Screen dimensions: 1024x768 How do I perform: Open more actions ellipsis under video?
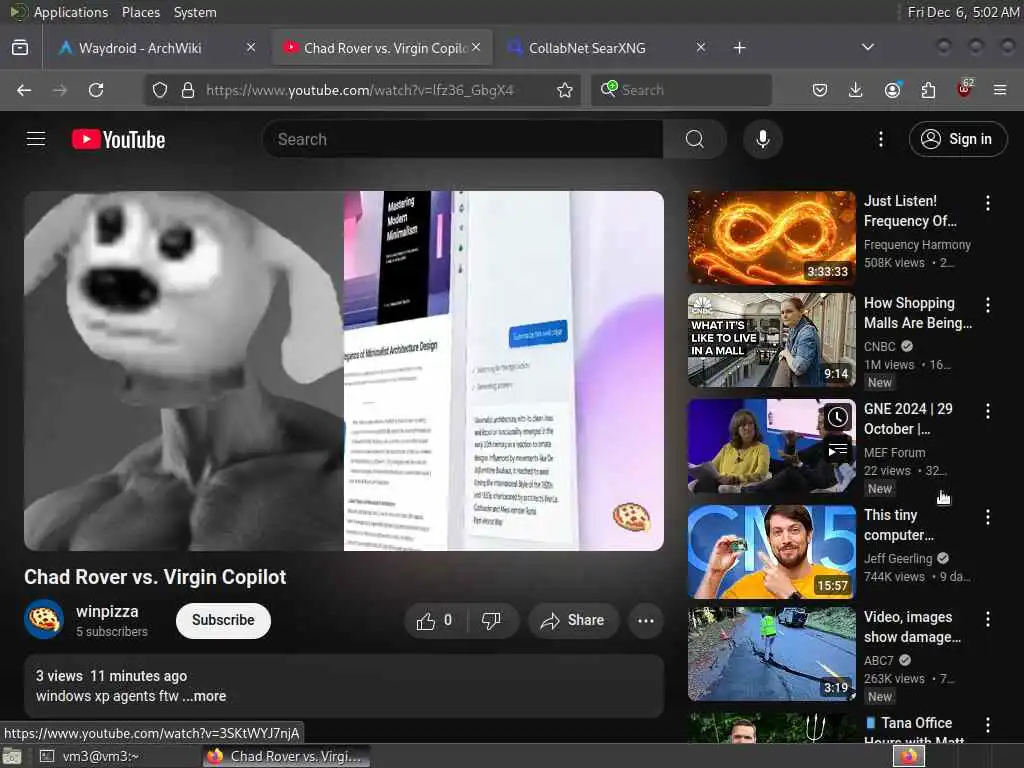tap(645, 620)
